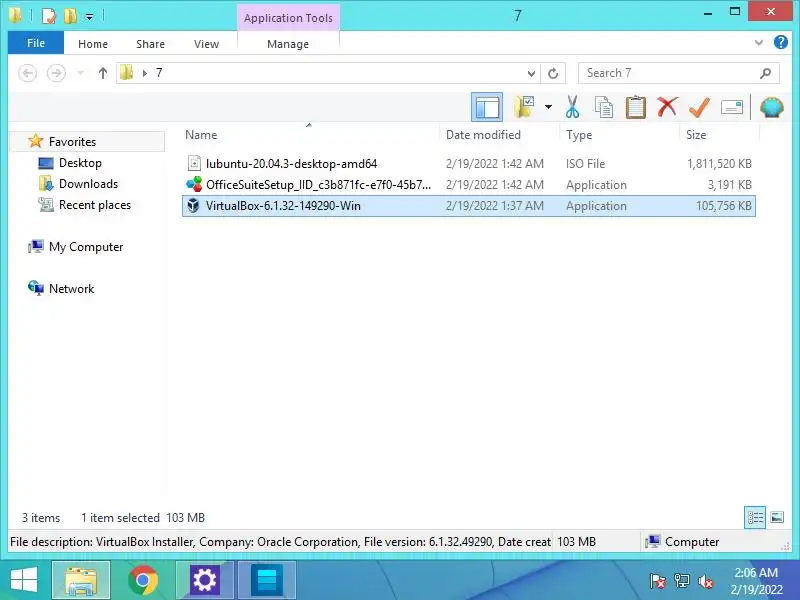Click the Paste clipboard toolbar icon

636,107
